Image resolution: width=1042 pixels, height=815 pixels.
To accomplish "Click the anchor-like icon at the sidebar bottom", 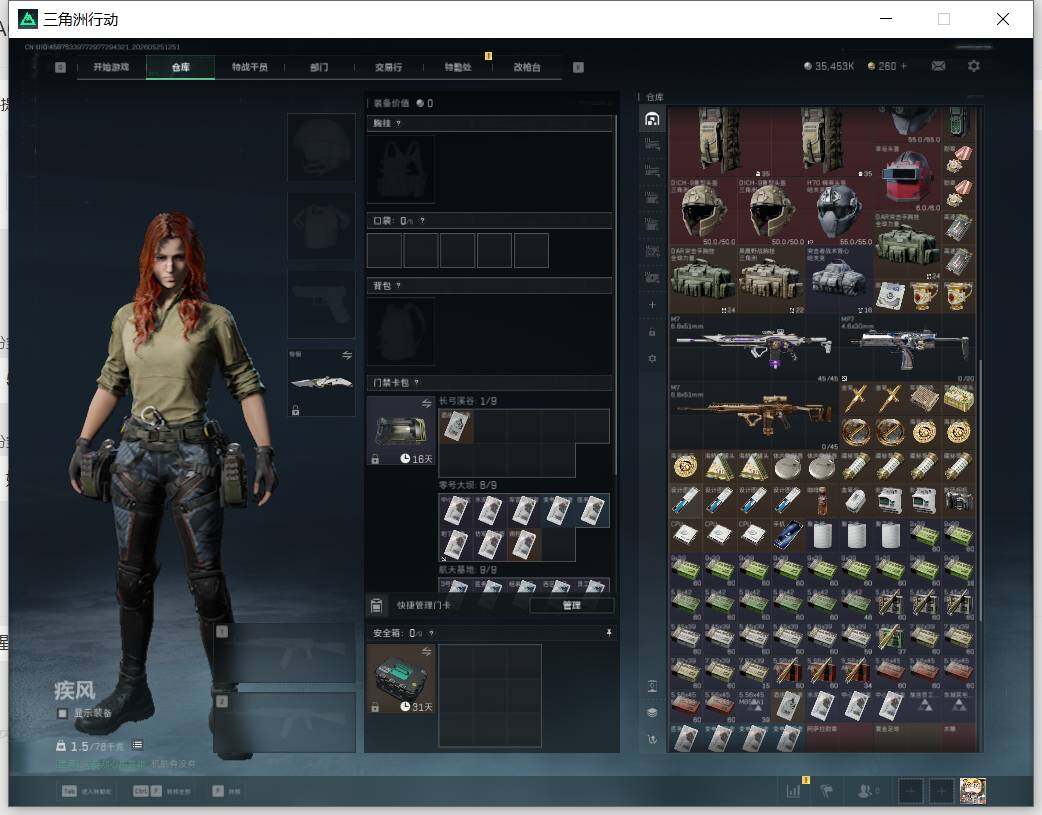I will [652, 739].
